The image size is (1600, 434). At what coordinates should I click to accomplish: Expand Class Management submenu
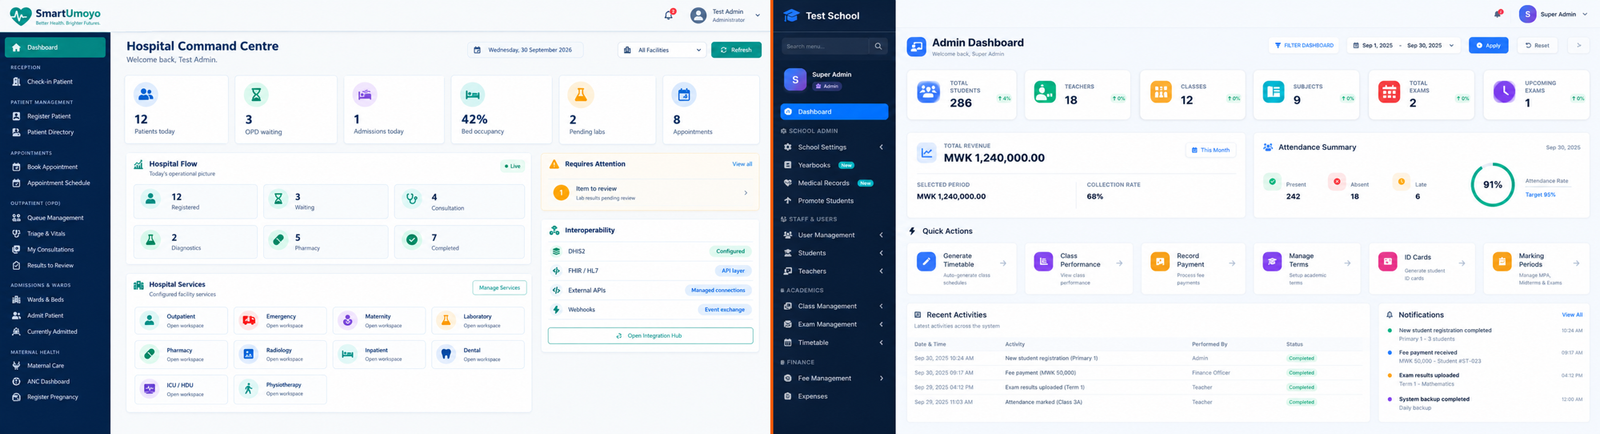(x=881, y=306)
